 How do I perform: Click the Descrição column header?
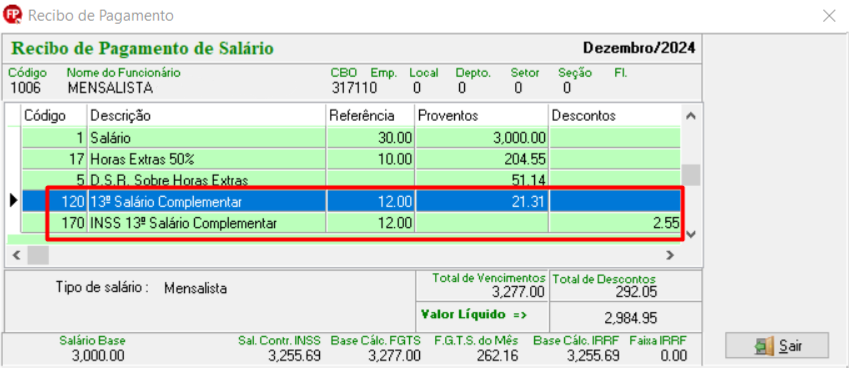coord(207,116)
